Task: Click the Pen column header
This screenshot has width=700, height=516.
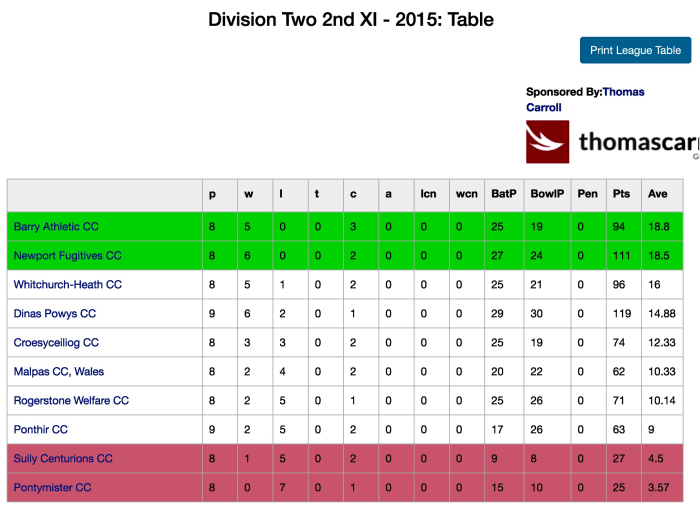Action: pos(587,194)
